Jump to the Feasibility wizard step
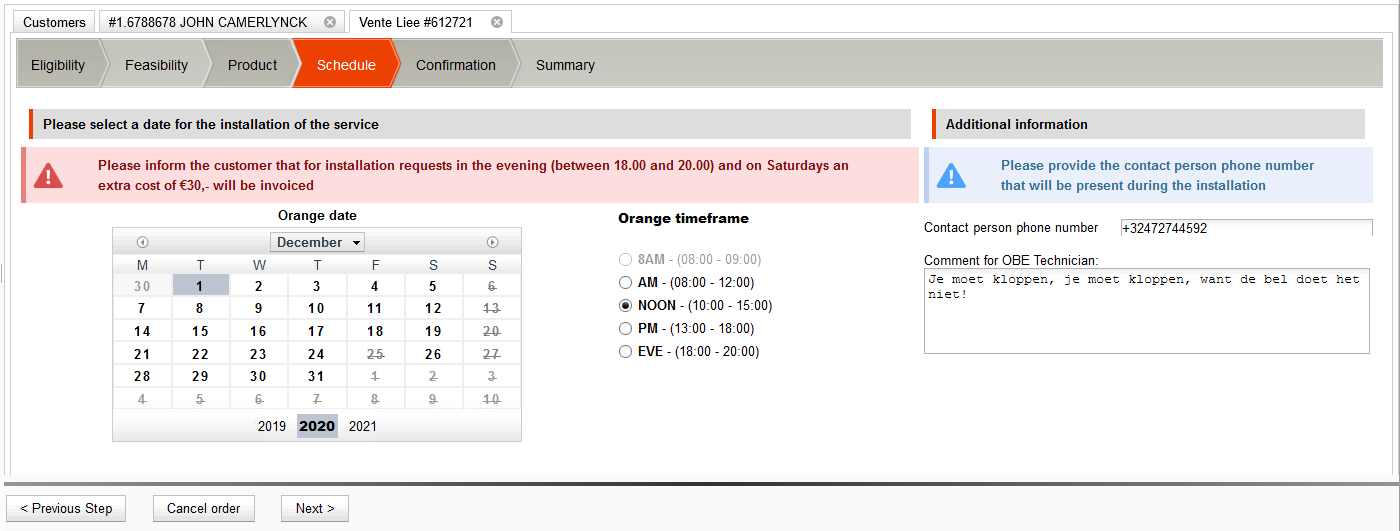Viewport: 1400px width, 531px height. (x=156, y=65)
